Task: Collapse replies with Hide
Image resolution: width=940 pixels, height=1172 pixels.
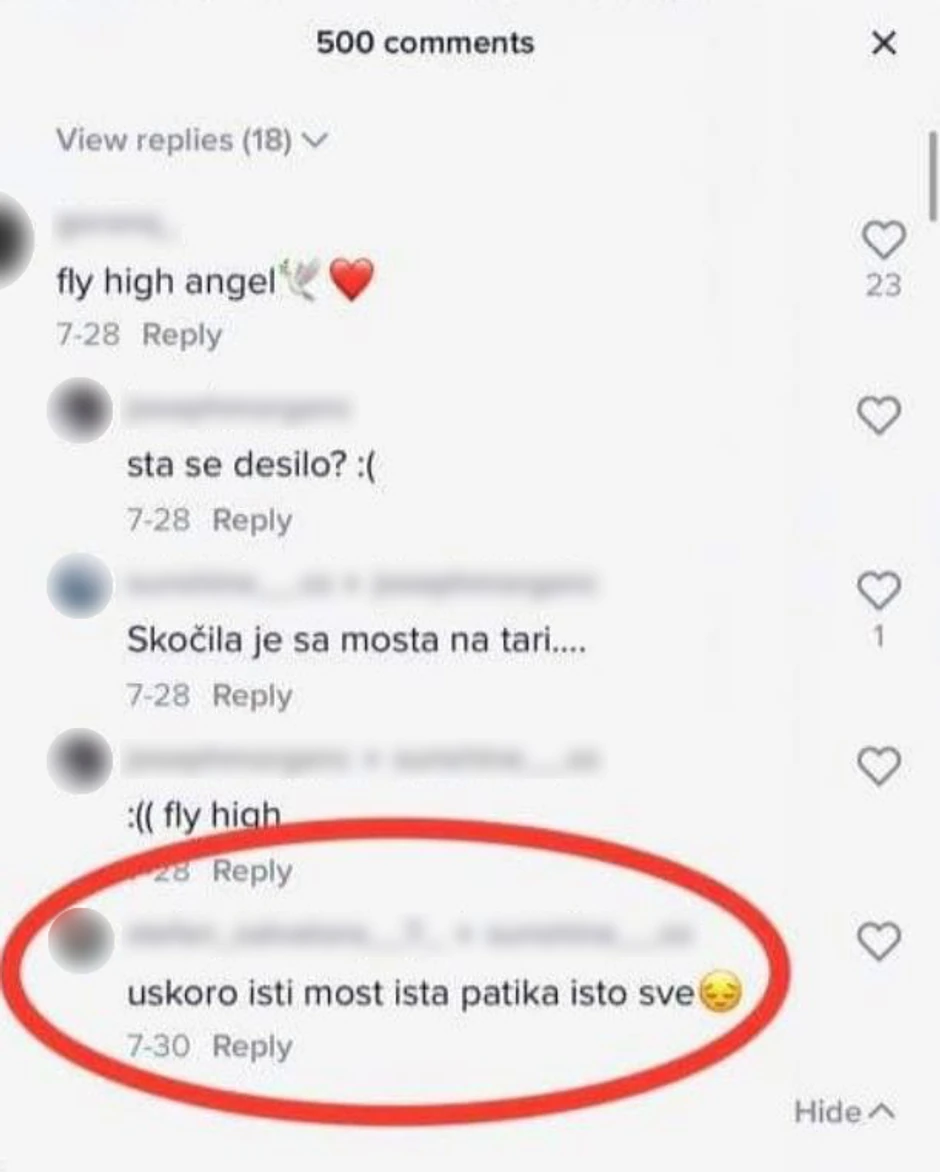Action: pos(844,1112)
